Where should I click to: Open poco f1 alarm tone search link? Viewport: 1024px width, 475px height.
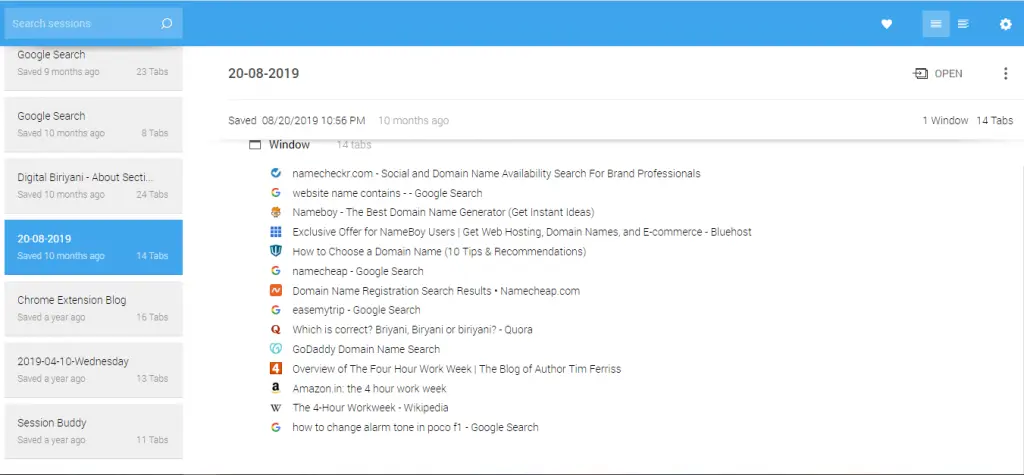click(x=415, y=427)
